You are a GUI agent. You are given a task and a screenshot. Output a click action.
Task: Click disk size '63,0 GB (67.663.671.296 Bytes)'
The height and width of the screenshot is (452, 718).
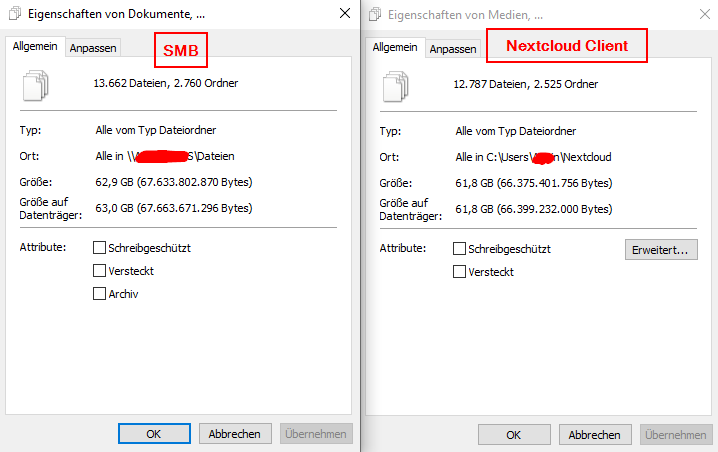[174, 208]
